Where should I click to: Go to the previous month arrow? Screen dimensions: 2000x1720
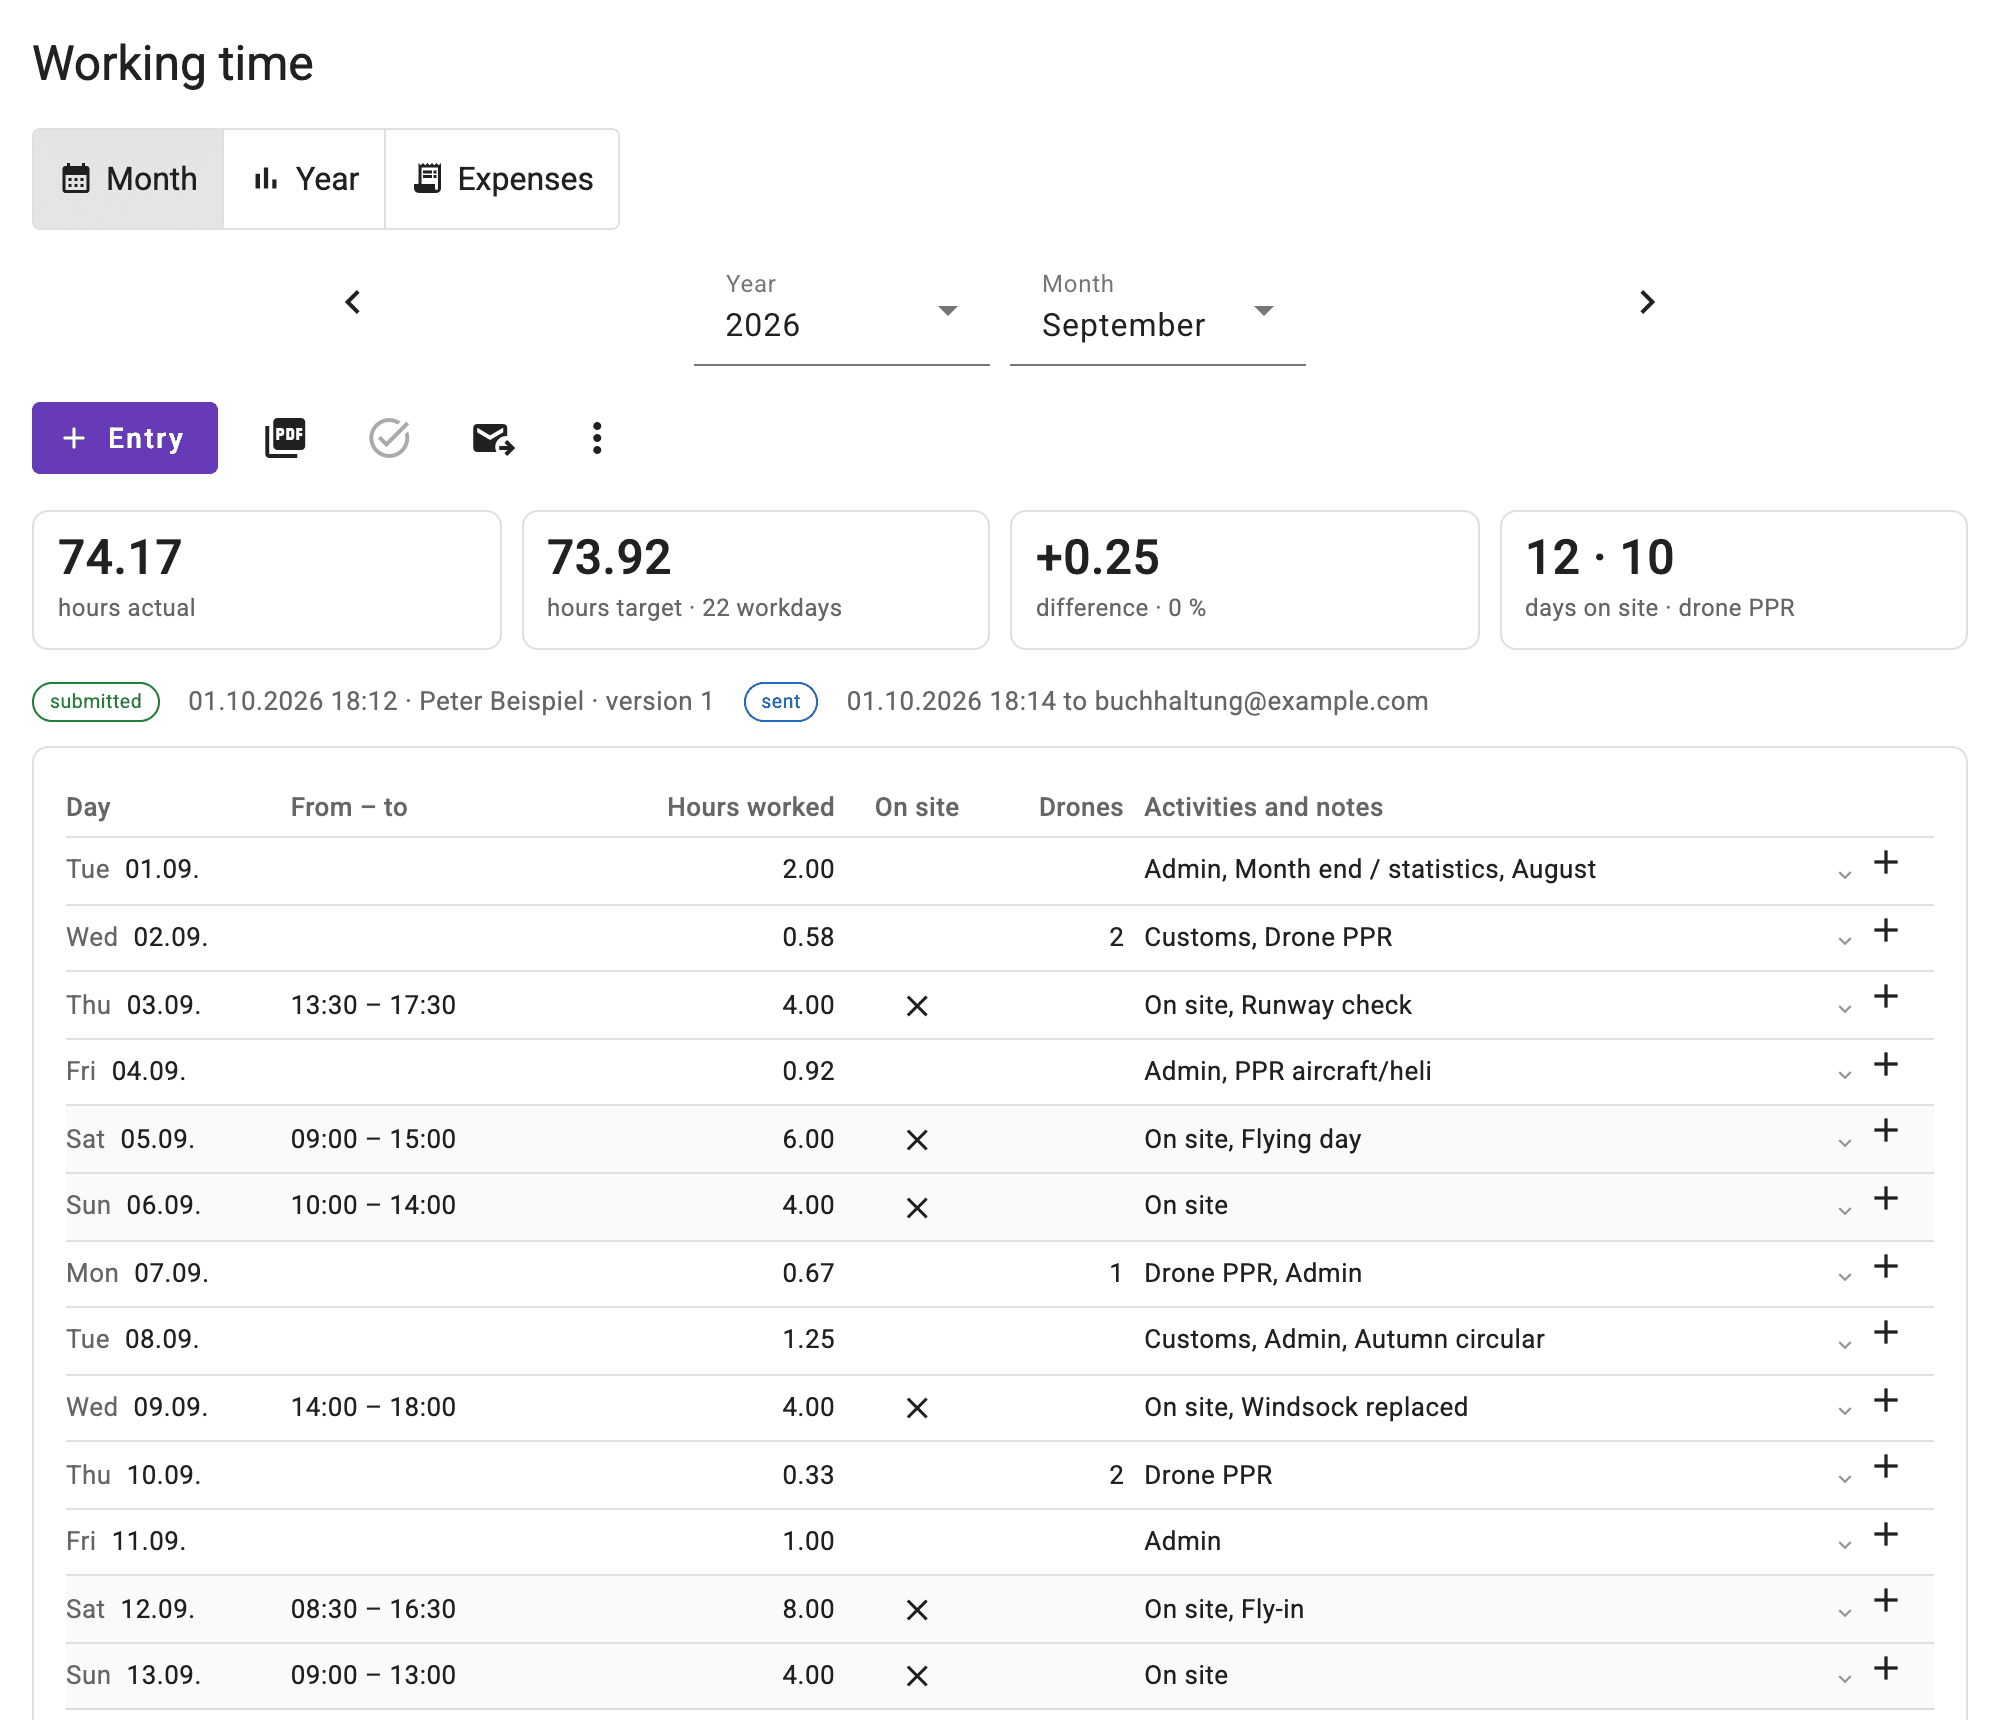(353, 302)
